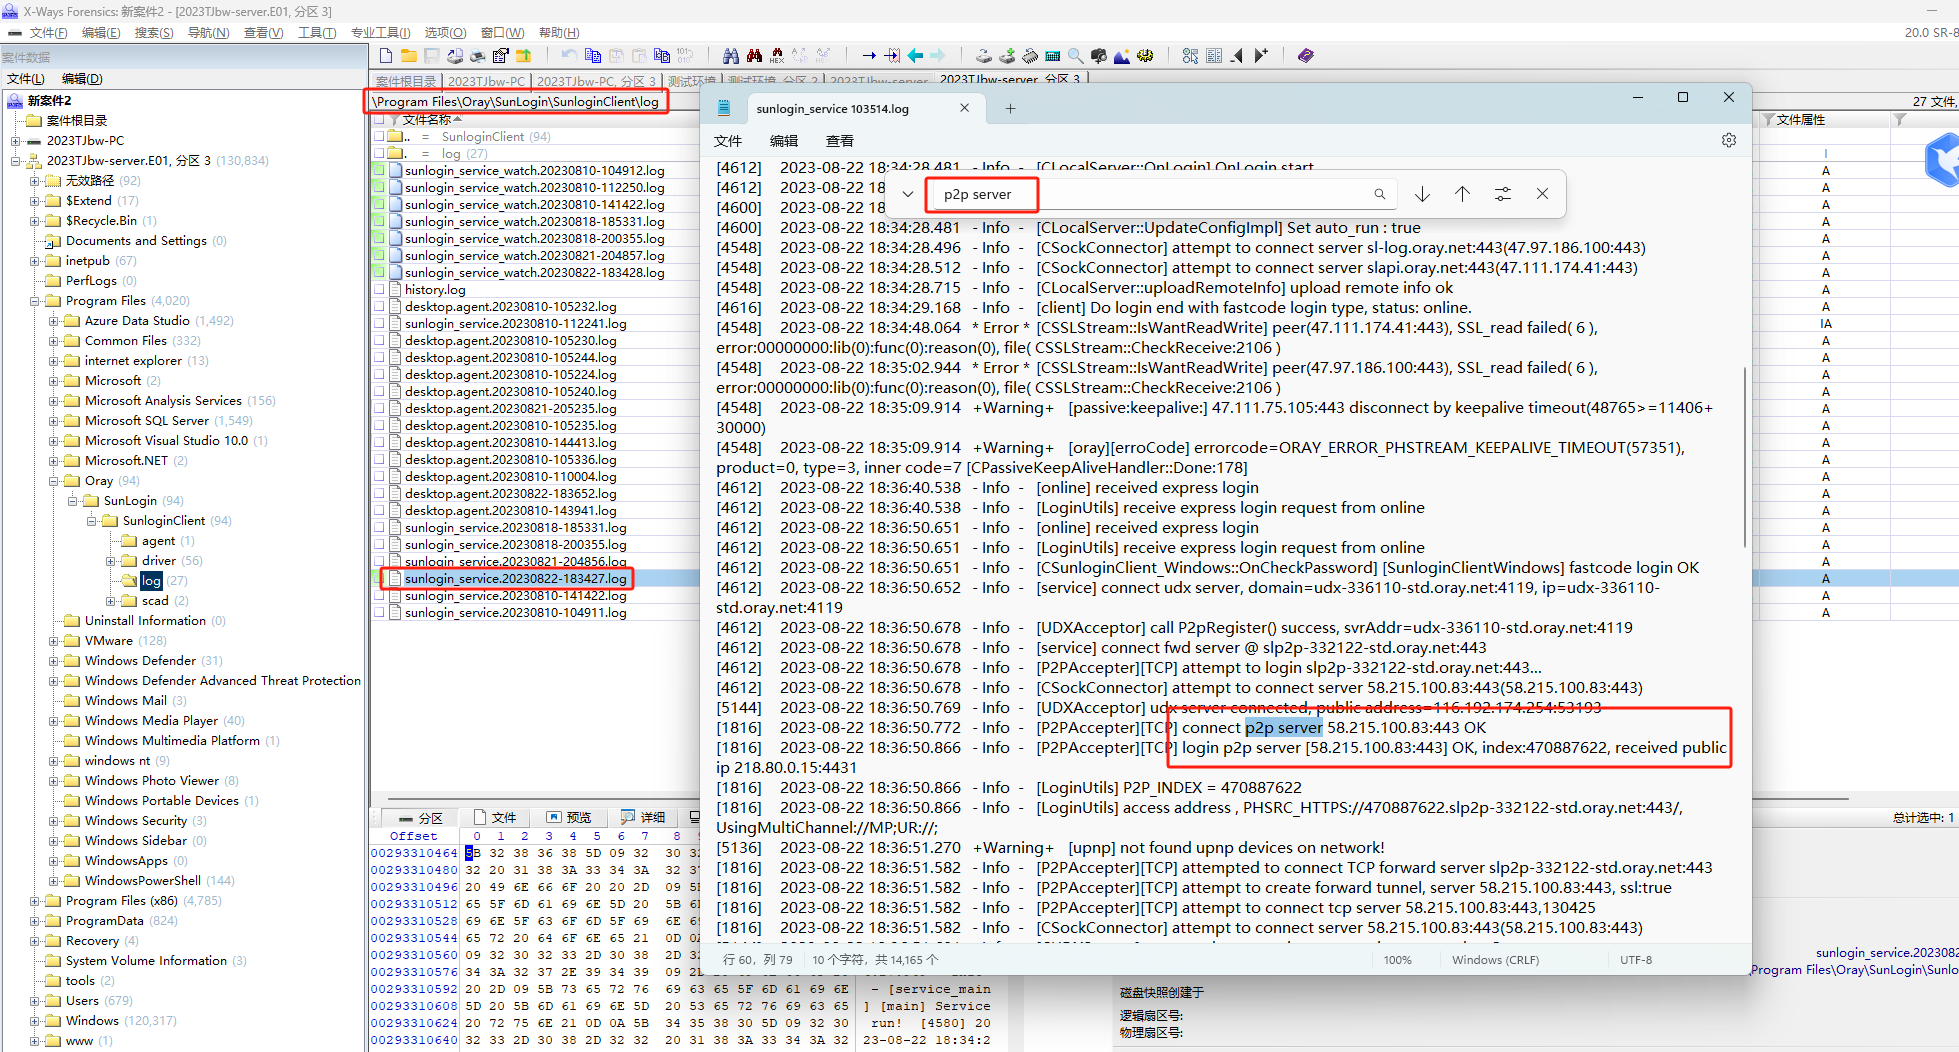Image resolution: width=1959 pixels, height=1052 pixels.
Task: Click the Calculator toolbar icon
Action: [x=1053, y=56]
